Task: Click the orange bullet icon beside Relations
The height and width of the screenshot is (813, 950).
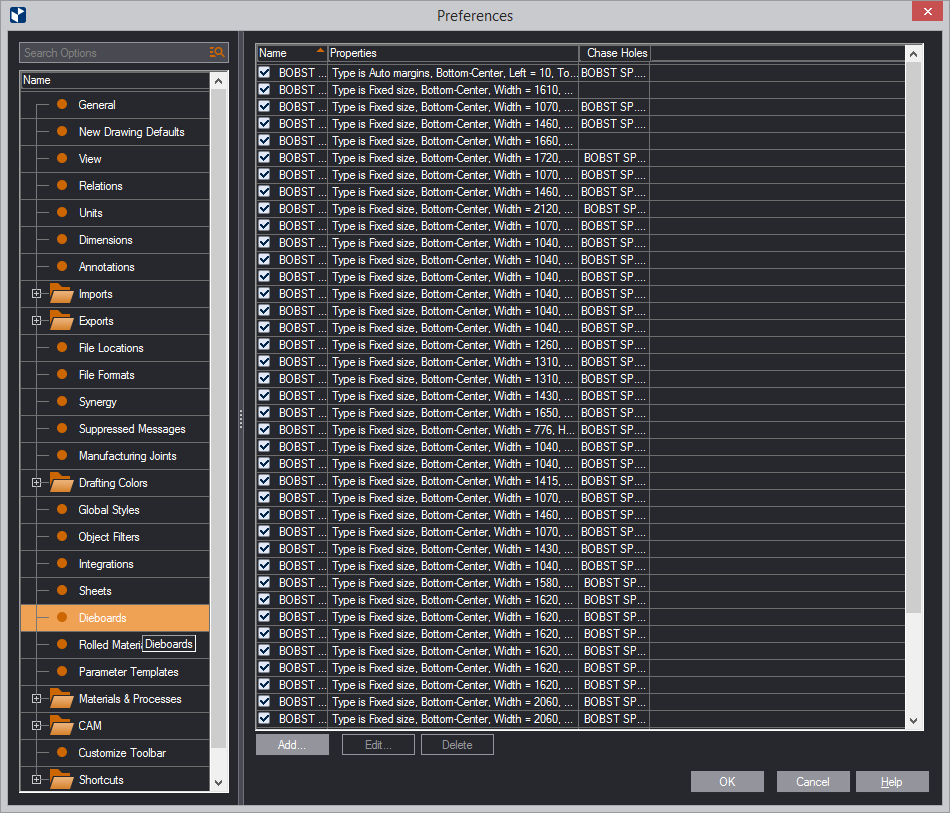Action: pos(62,185)
